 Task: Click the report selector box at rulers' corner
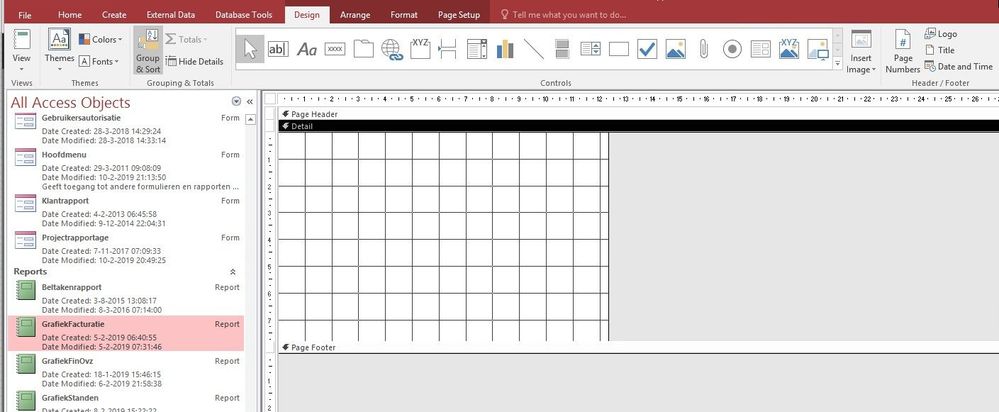click(x=270, y=99)
